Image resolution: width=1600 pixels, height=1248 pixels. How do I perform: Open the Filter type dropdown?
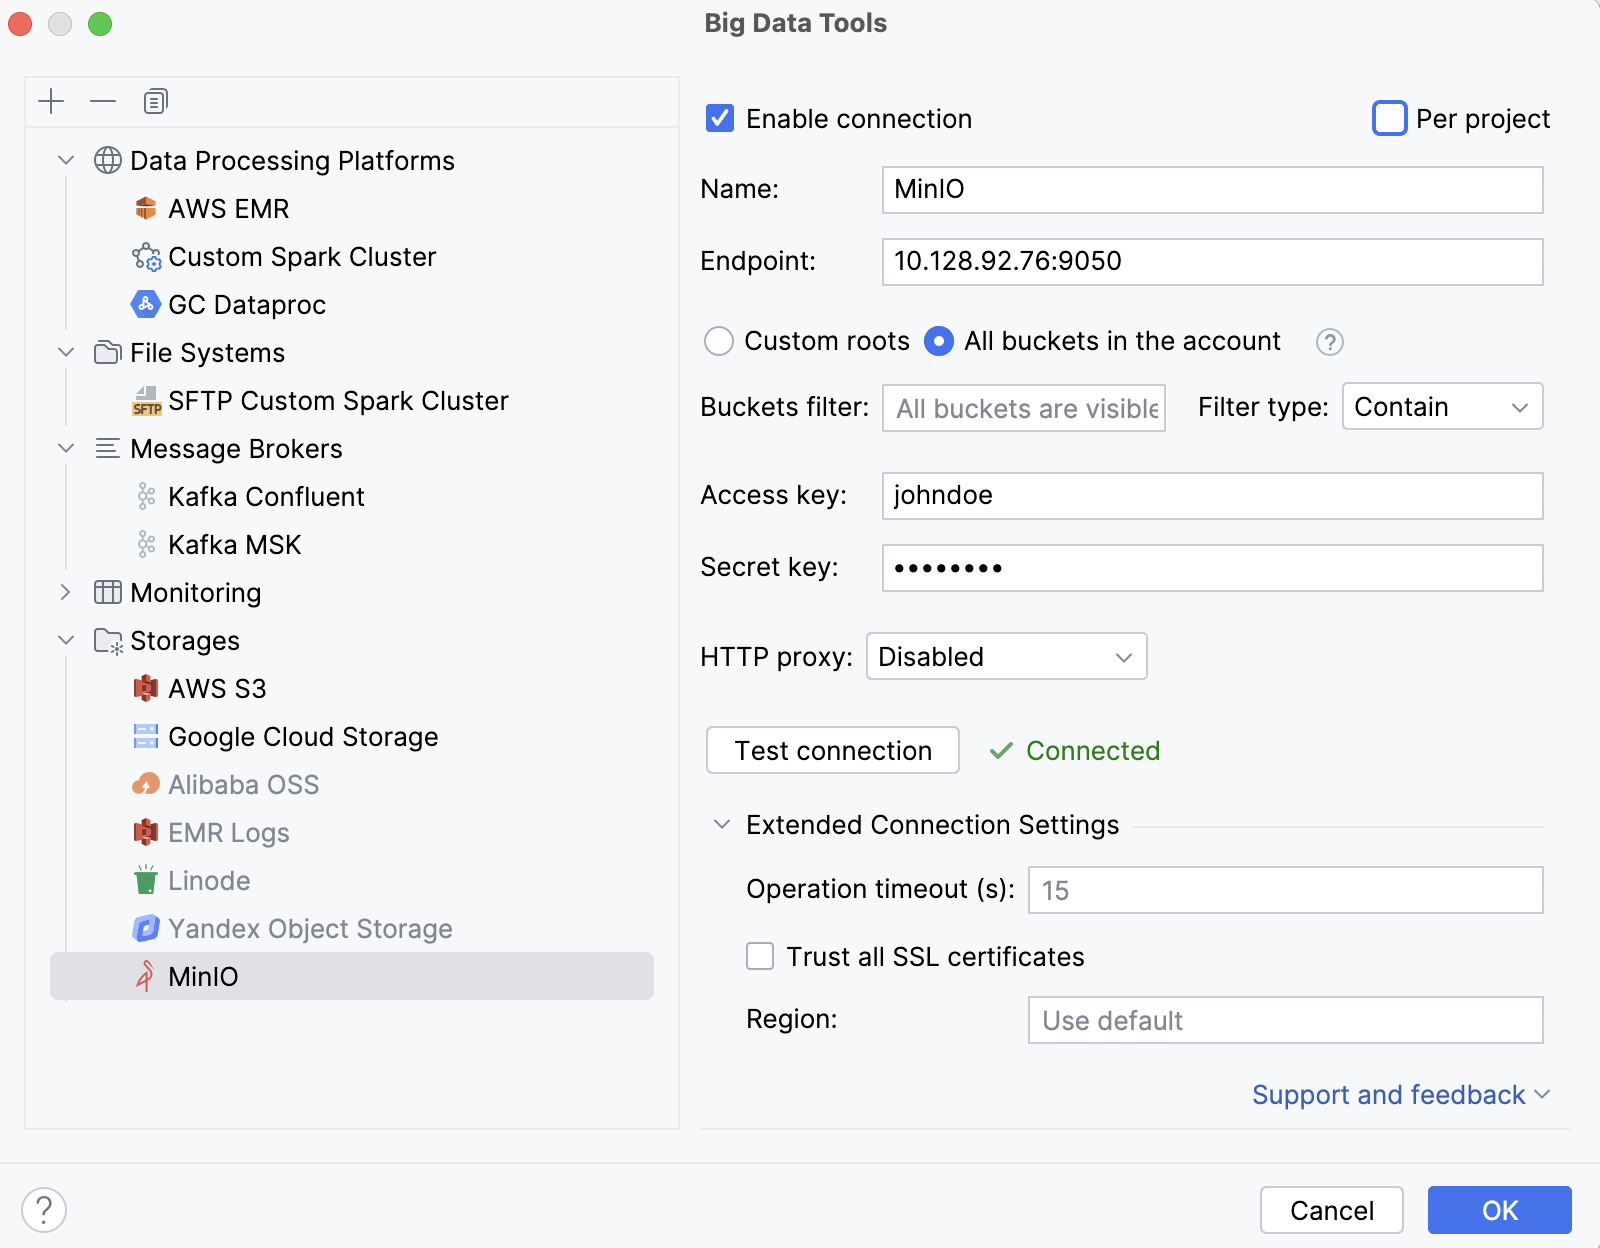(x=1441, y=406)
